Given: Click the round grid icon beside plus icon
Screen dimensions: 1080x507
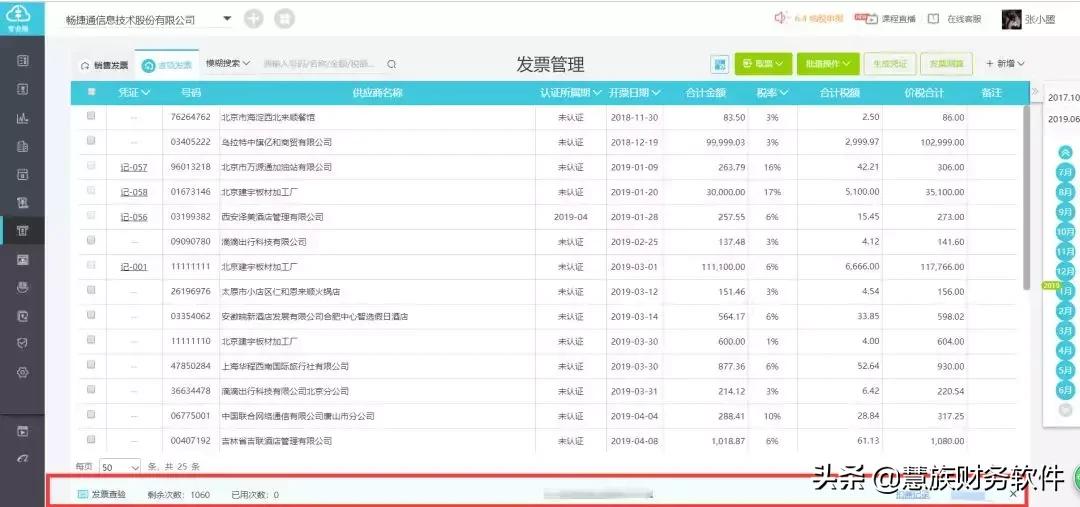Looking at the screenshot, I should pyautogui.click(x=284, y=19).
